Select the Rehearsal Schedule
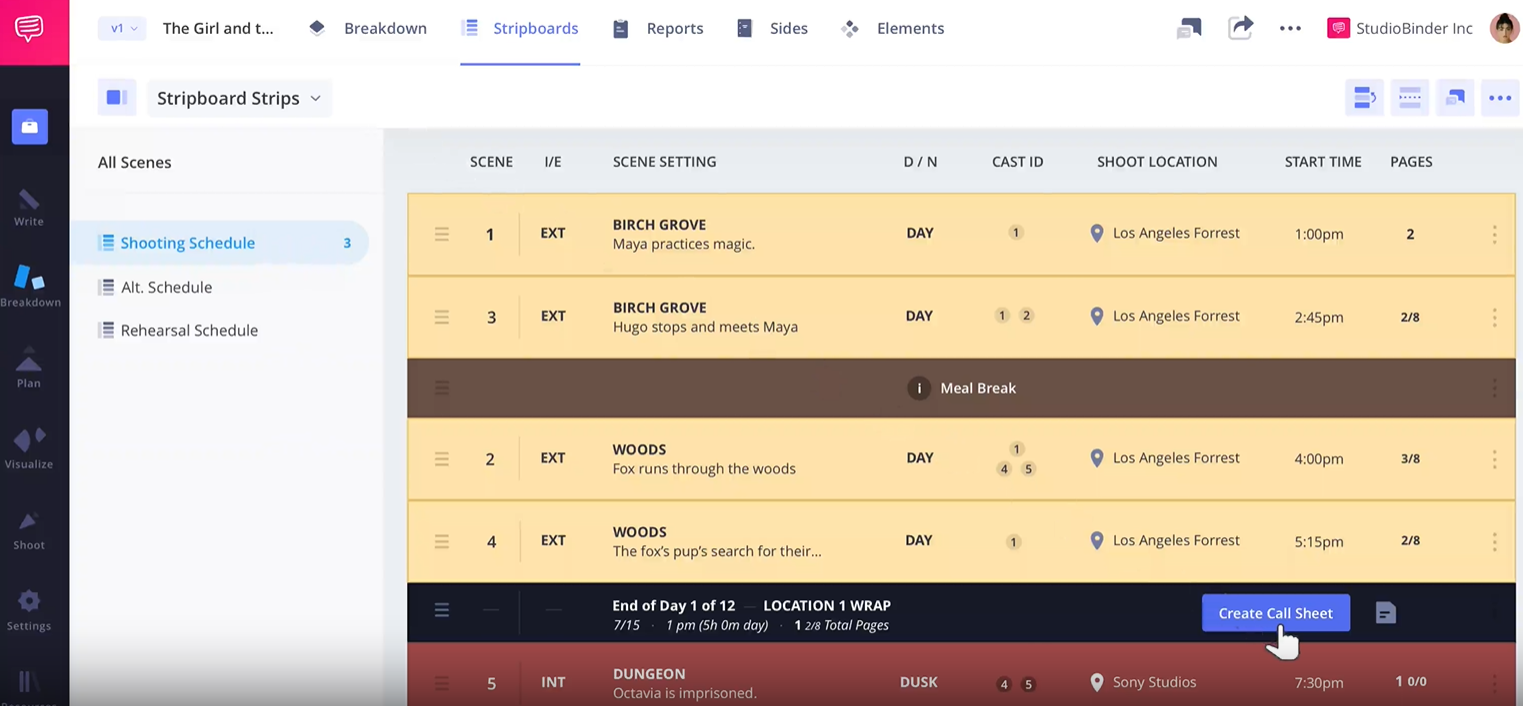Screen dimensions: 1523x706 pos(188,330)
